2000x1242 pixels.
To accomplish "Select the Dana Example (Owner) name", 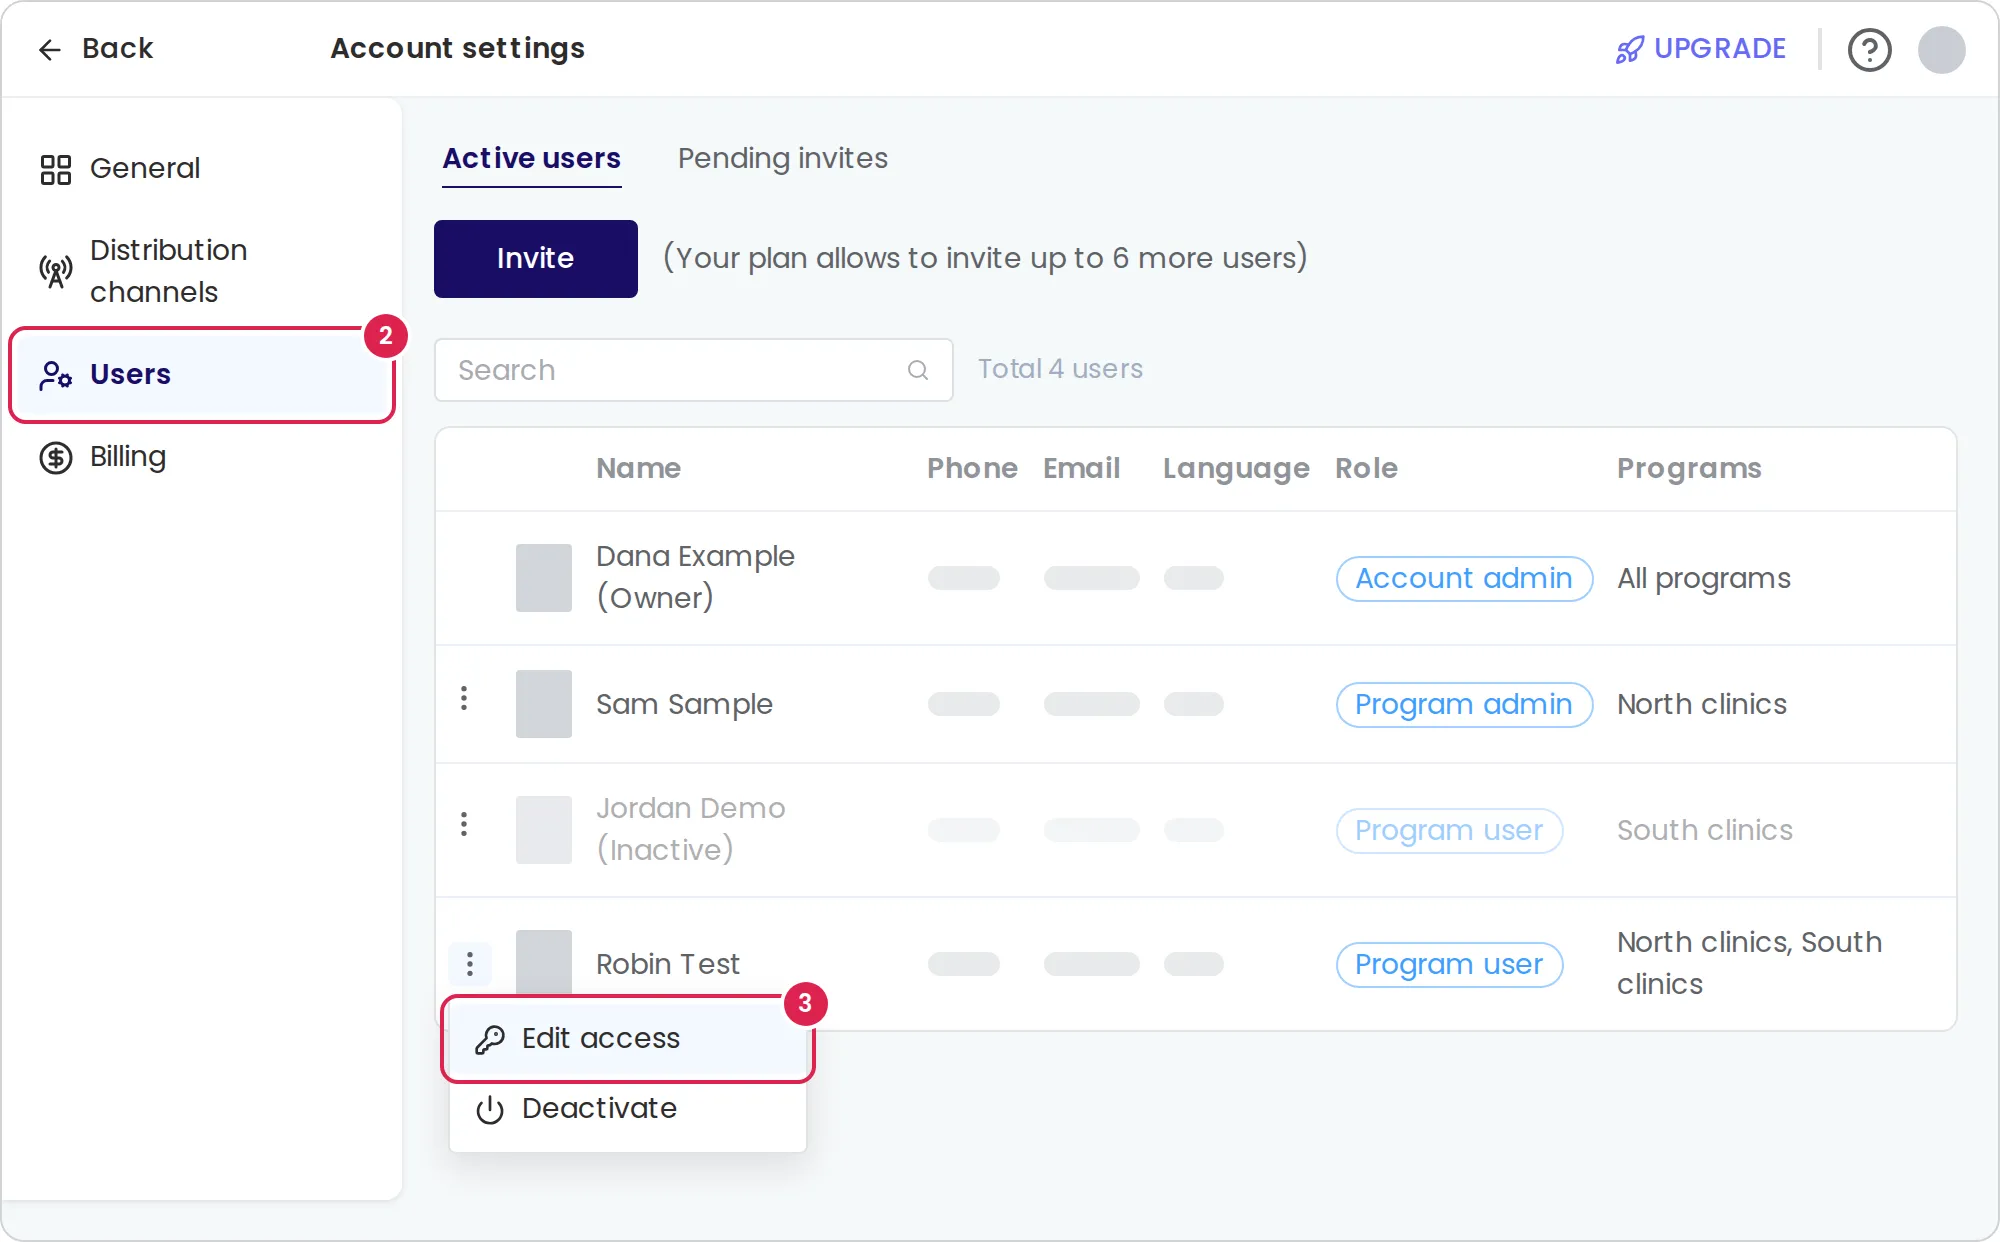I will [x=695, y=577].
